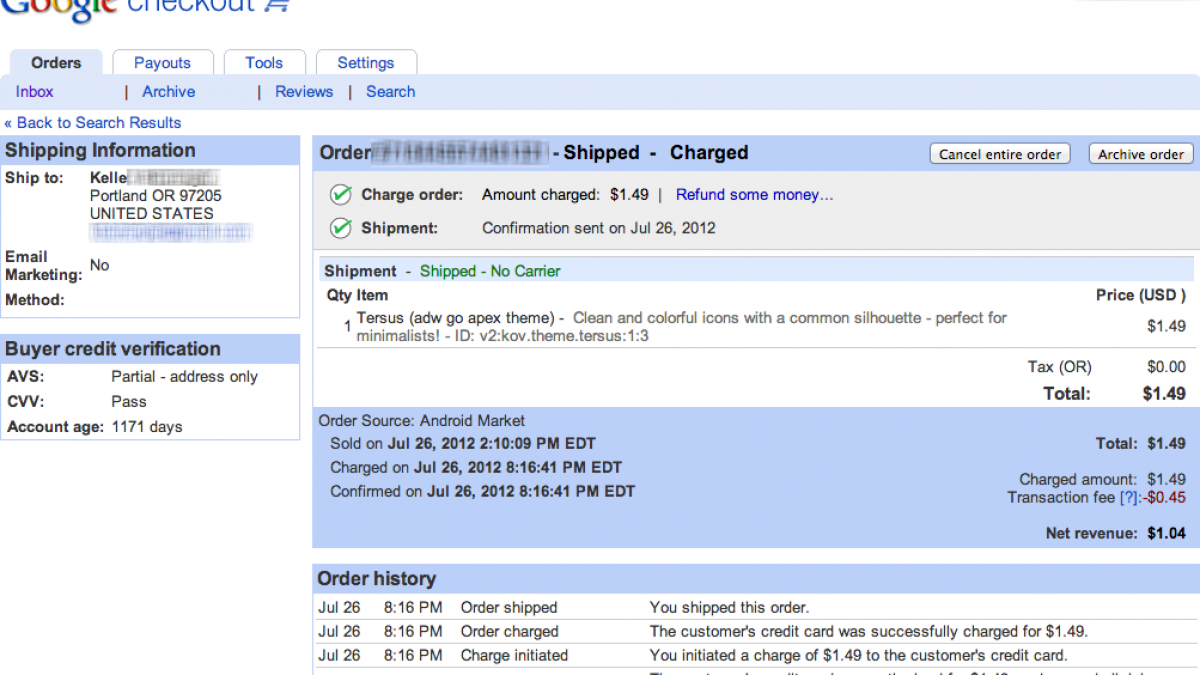Click the Archive order button
Viewport: 1200px width, 675px height.
(1140, 154)
